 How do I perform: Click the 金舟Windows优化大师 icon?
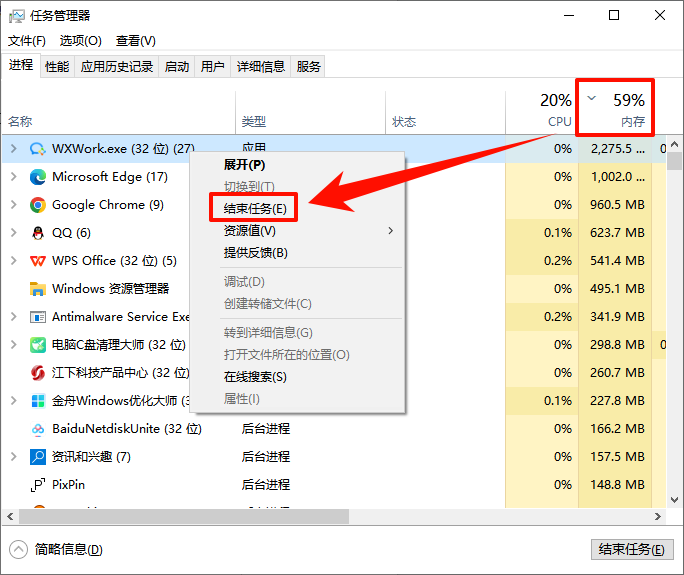(x=38, y=400)
